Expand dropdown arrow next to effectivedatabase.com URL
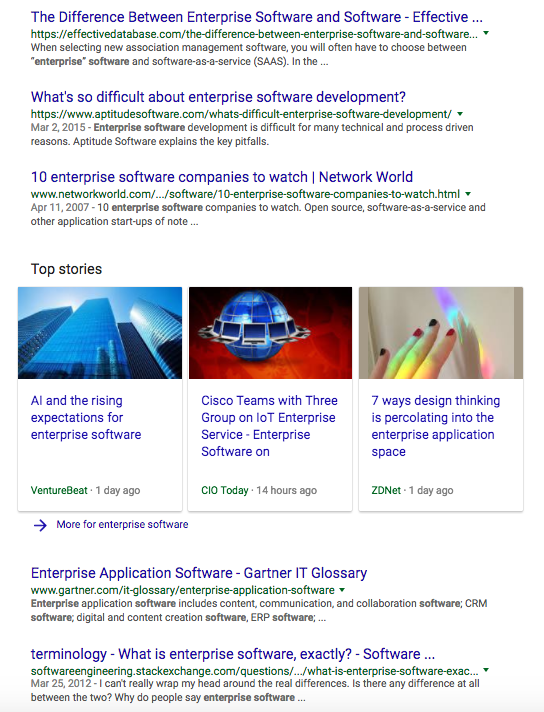 486,33
